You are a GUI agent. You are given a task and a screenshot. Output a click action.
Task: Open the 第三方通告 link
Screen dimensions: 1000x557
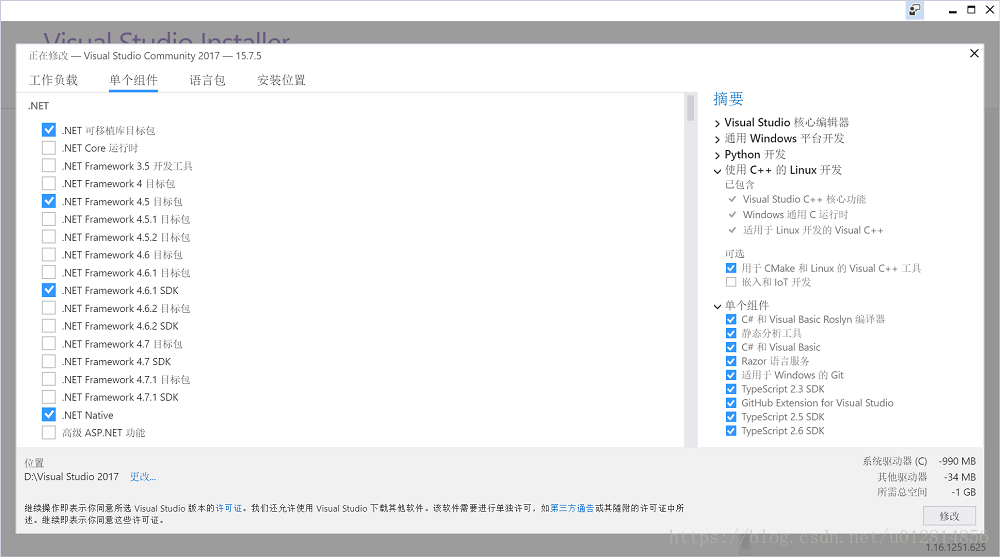(x=572, y=509)
